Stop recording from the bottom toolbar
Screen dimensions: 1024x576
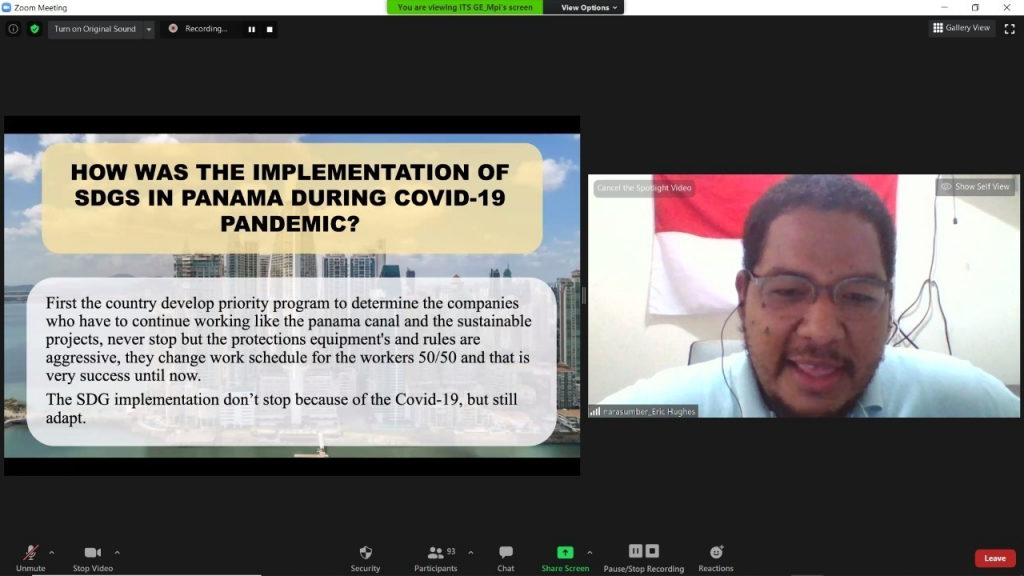click(652, 551)
